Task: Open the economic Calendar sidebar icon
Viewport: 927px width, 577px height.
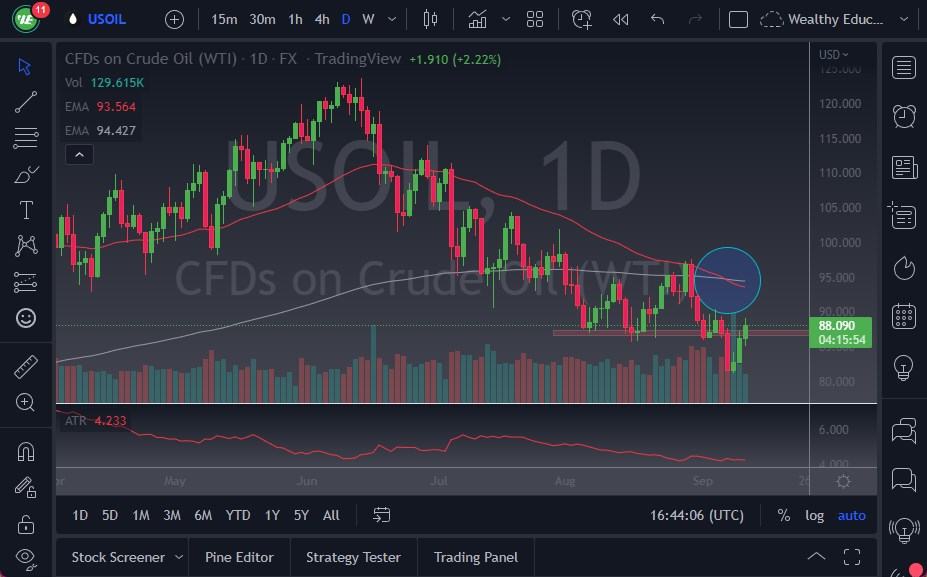Action: pyautogui.click(x=903, y=315)
